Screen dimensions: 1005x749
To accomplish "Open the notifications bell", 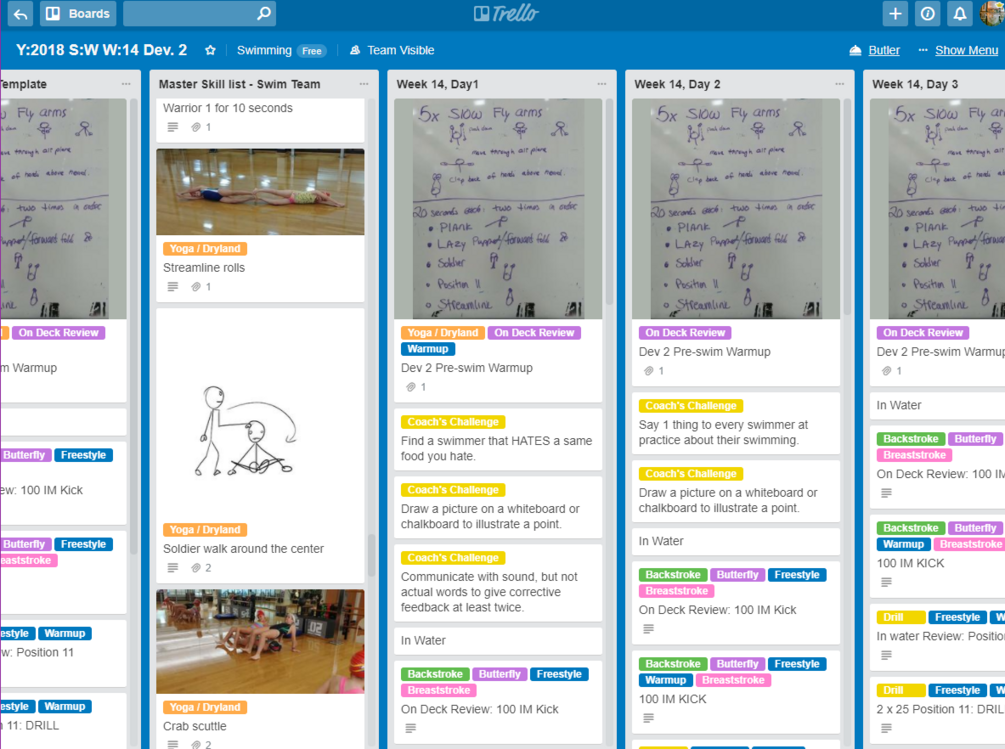I will [959, 13].
